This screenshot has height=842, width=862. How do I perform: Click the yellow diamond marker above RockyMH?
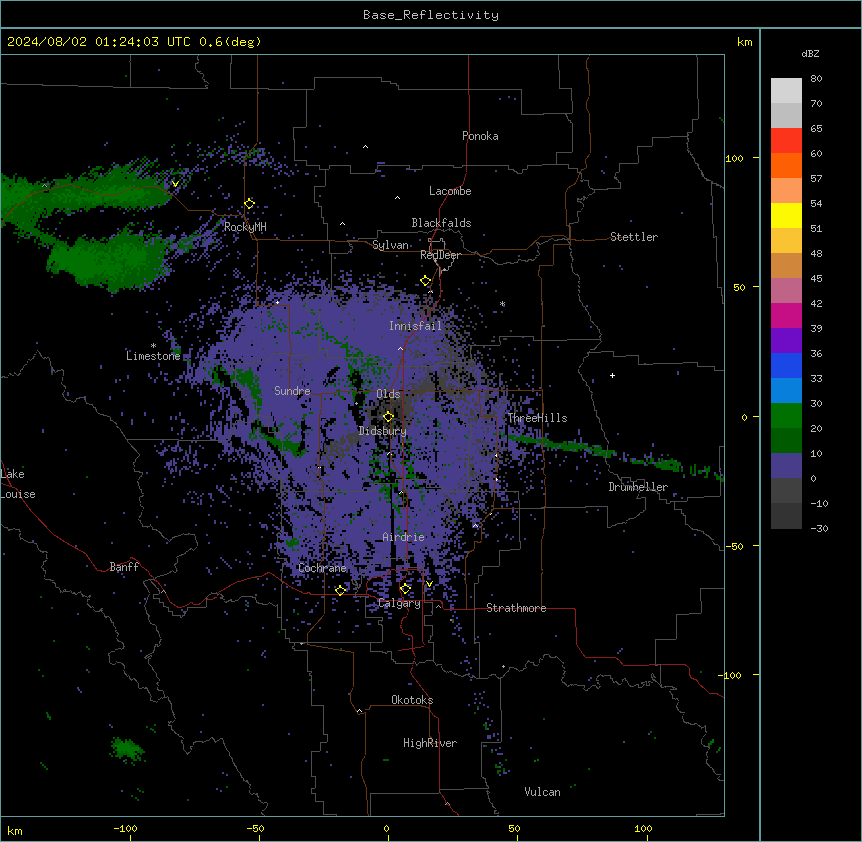coord(250,204)
